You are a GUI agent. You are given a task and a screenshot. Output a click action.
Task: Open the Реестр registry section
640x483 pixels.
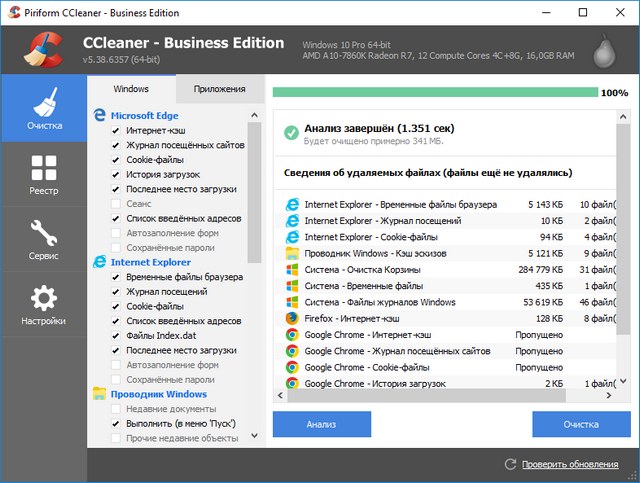coord(44,174)
